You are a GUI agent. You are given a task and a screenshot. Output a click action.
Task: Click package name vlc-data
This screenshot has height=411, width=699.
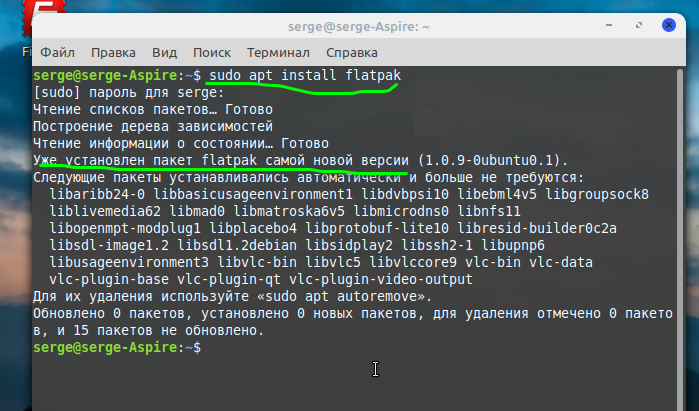click(x=561, y=262)
